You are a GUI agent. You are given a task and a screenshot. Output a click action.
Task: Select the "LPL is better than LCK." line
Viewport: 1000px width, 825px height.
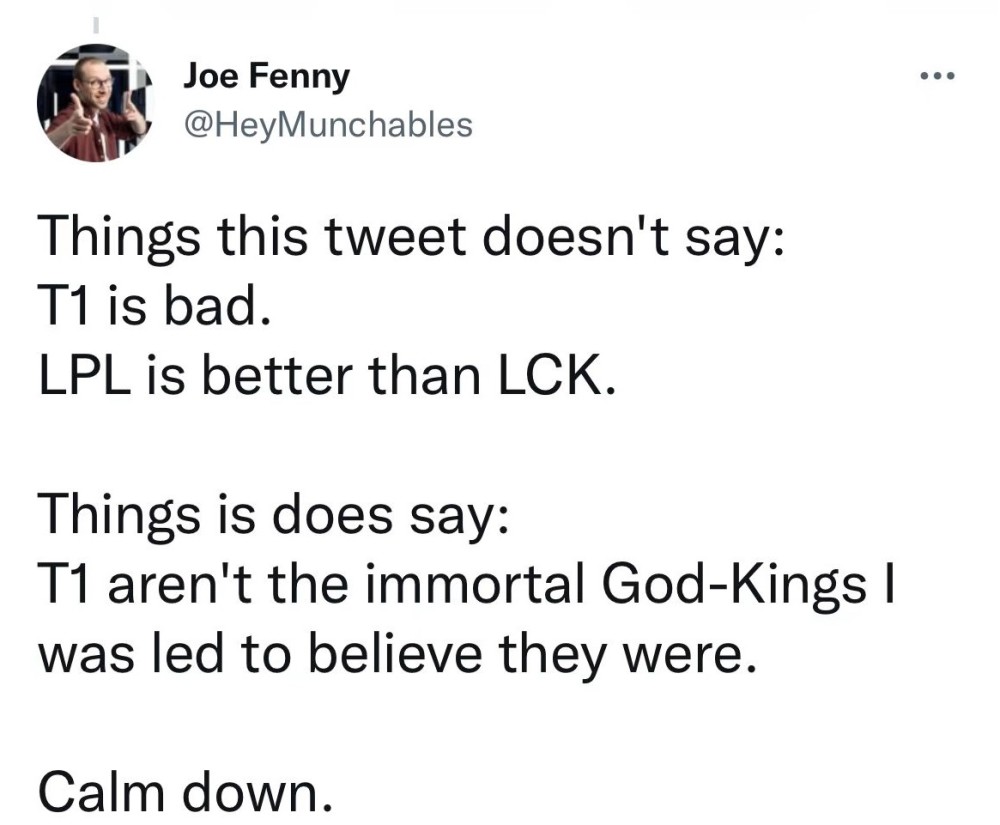(x=323, y=381)
